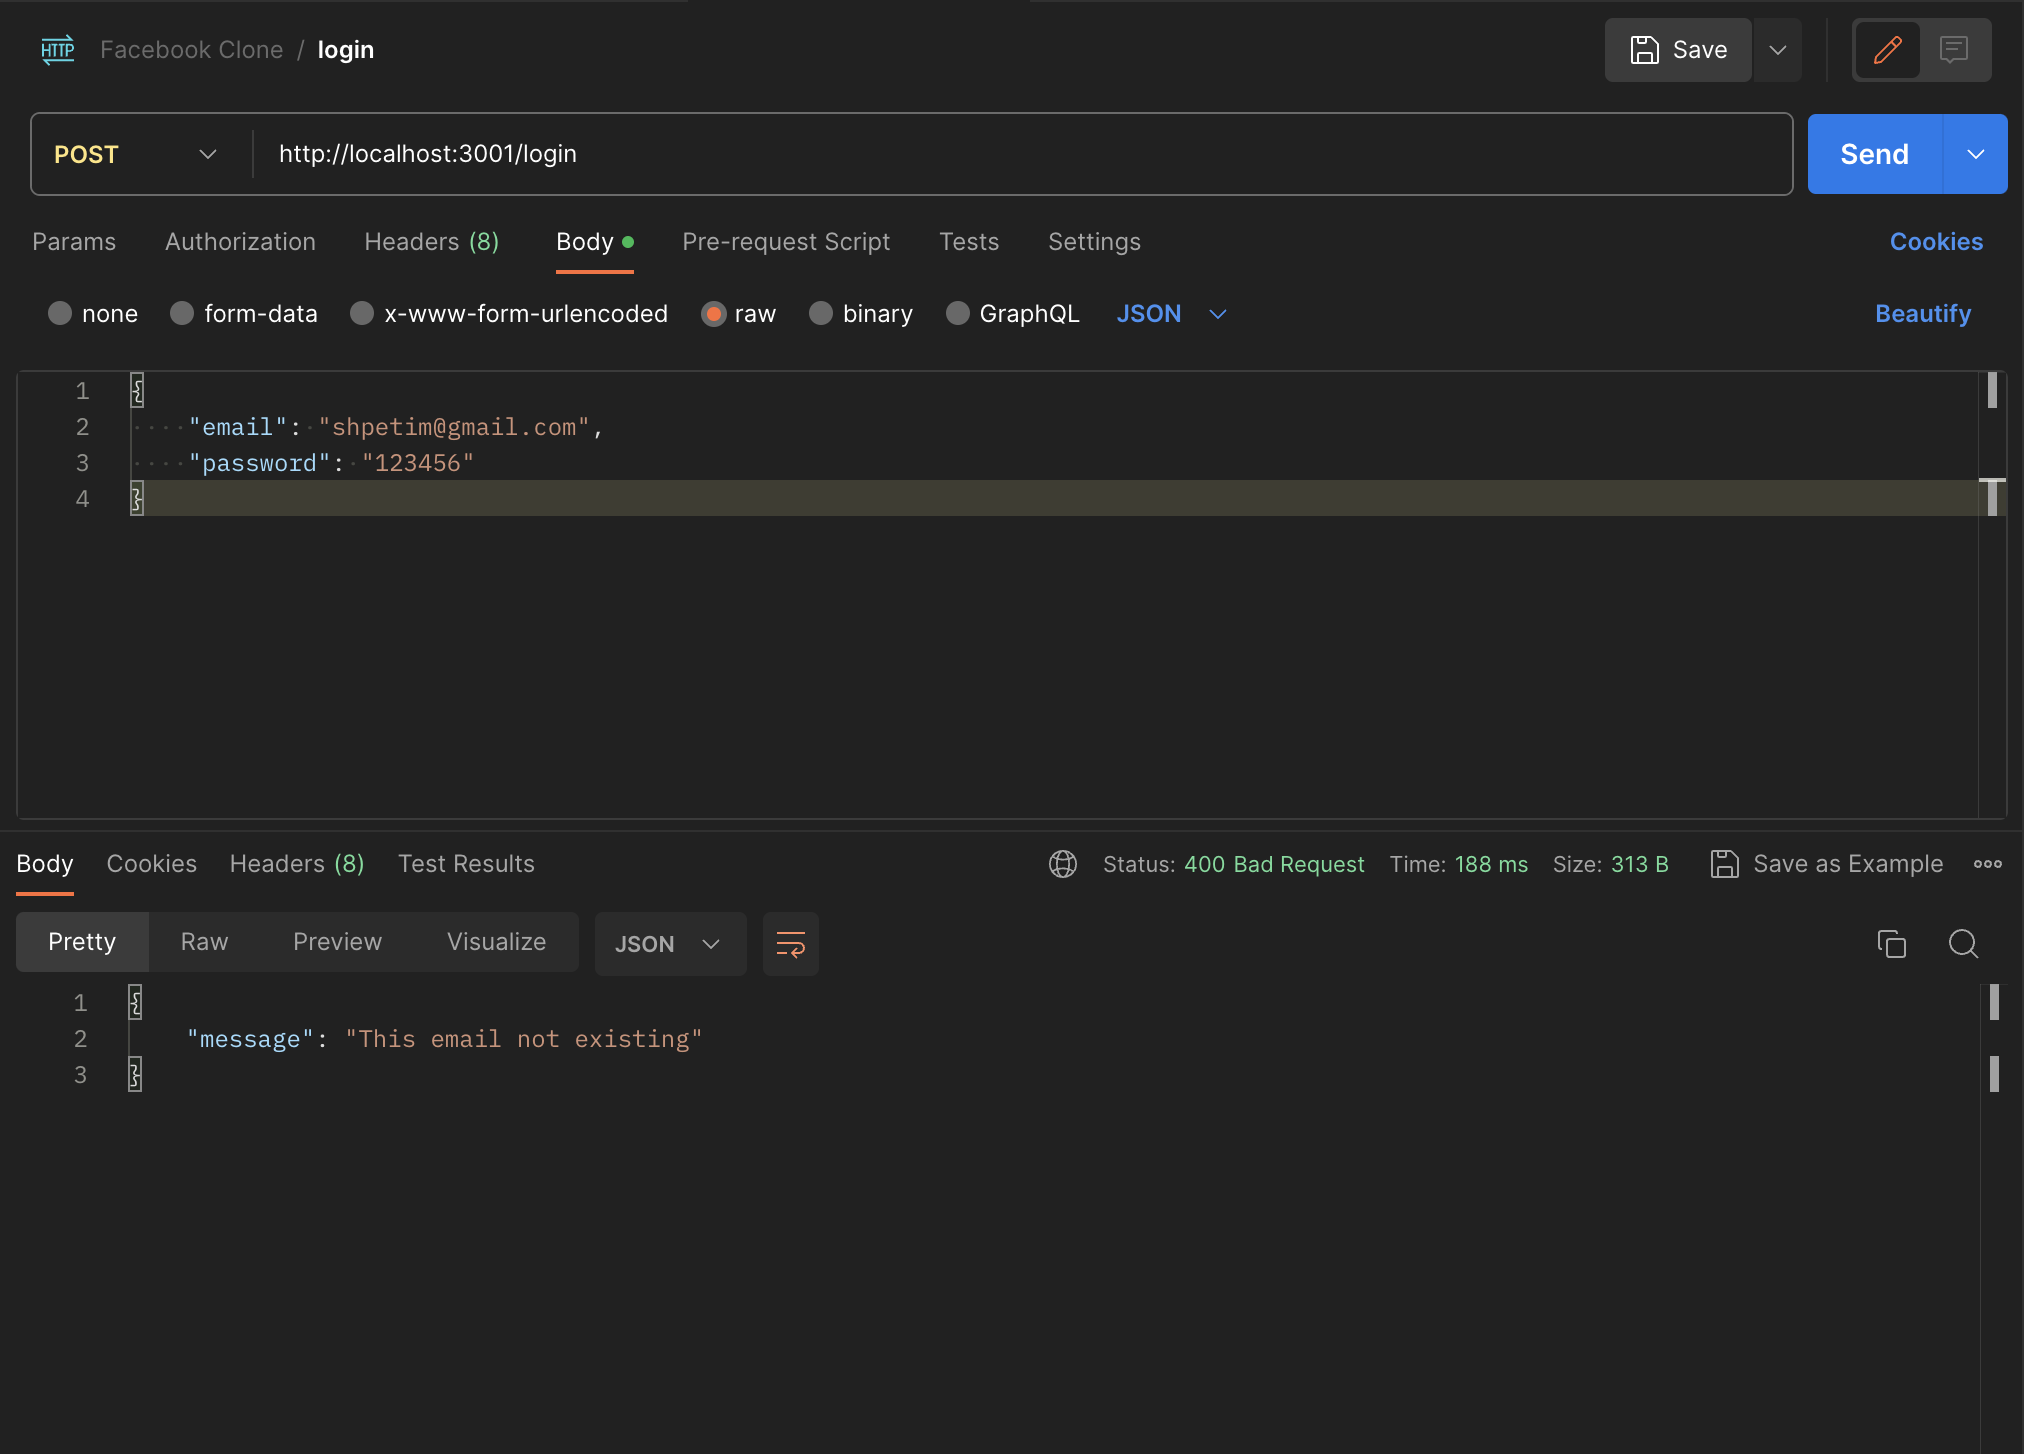Open the POST method dropdown
Screen dimensions: 2024x1454
pos(137,154)
